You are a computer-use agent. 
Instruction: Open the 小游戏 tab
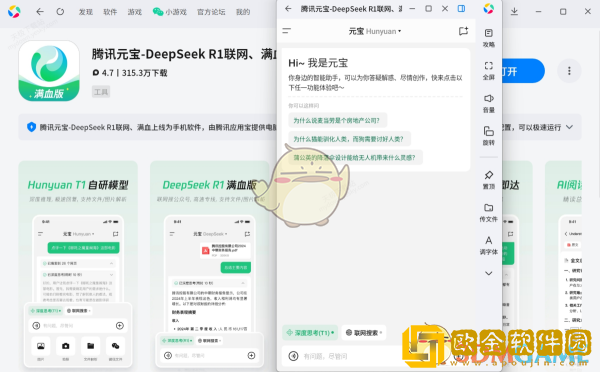pyautogui.click(x=170, y=12)
